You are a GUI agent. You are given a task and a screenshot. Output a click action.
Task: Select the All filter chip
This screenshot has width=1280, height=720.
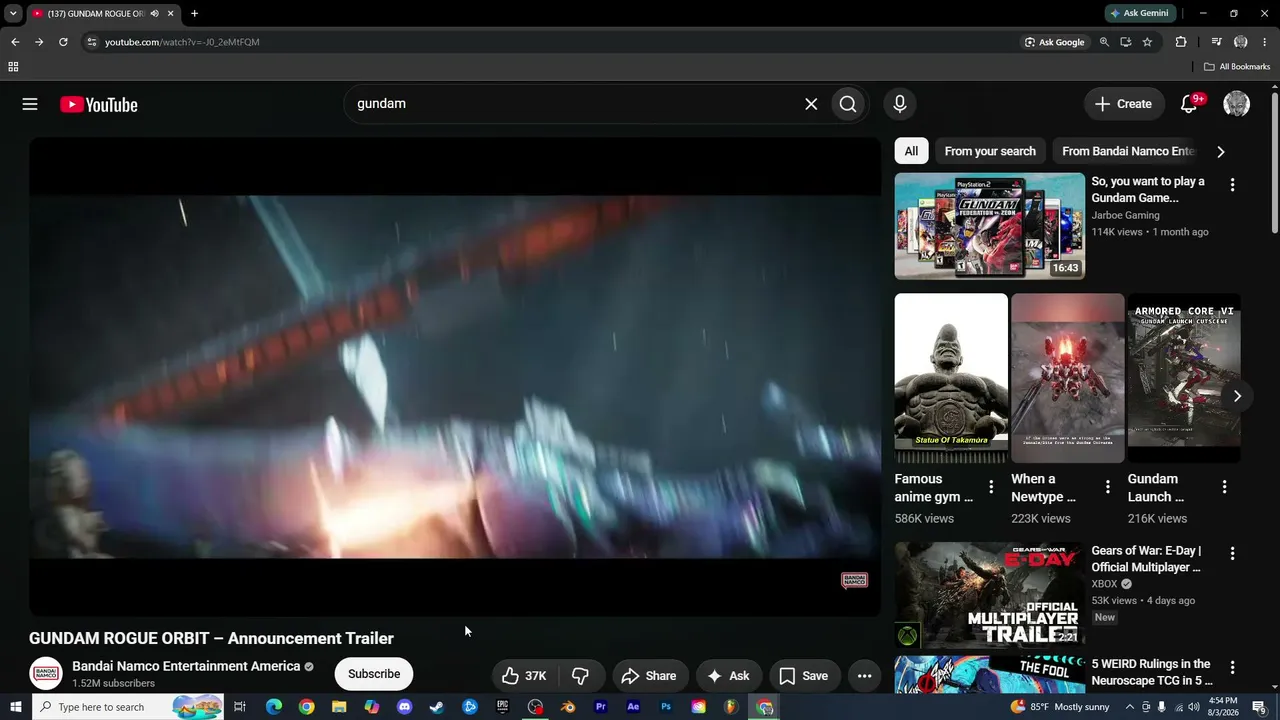coord(911,151)
